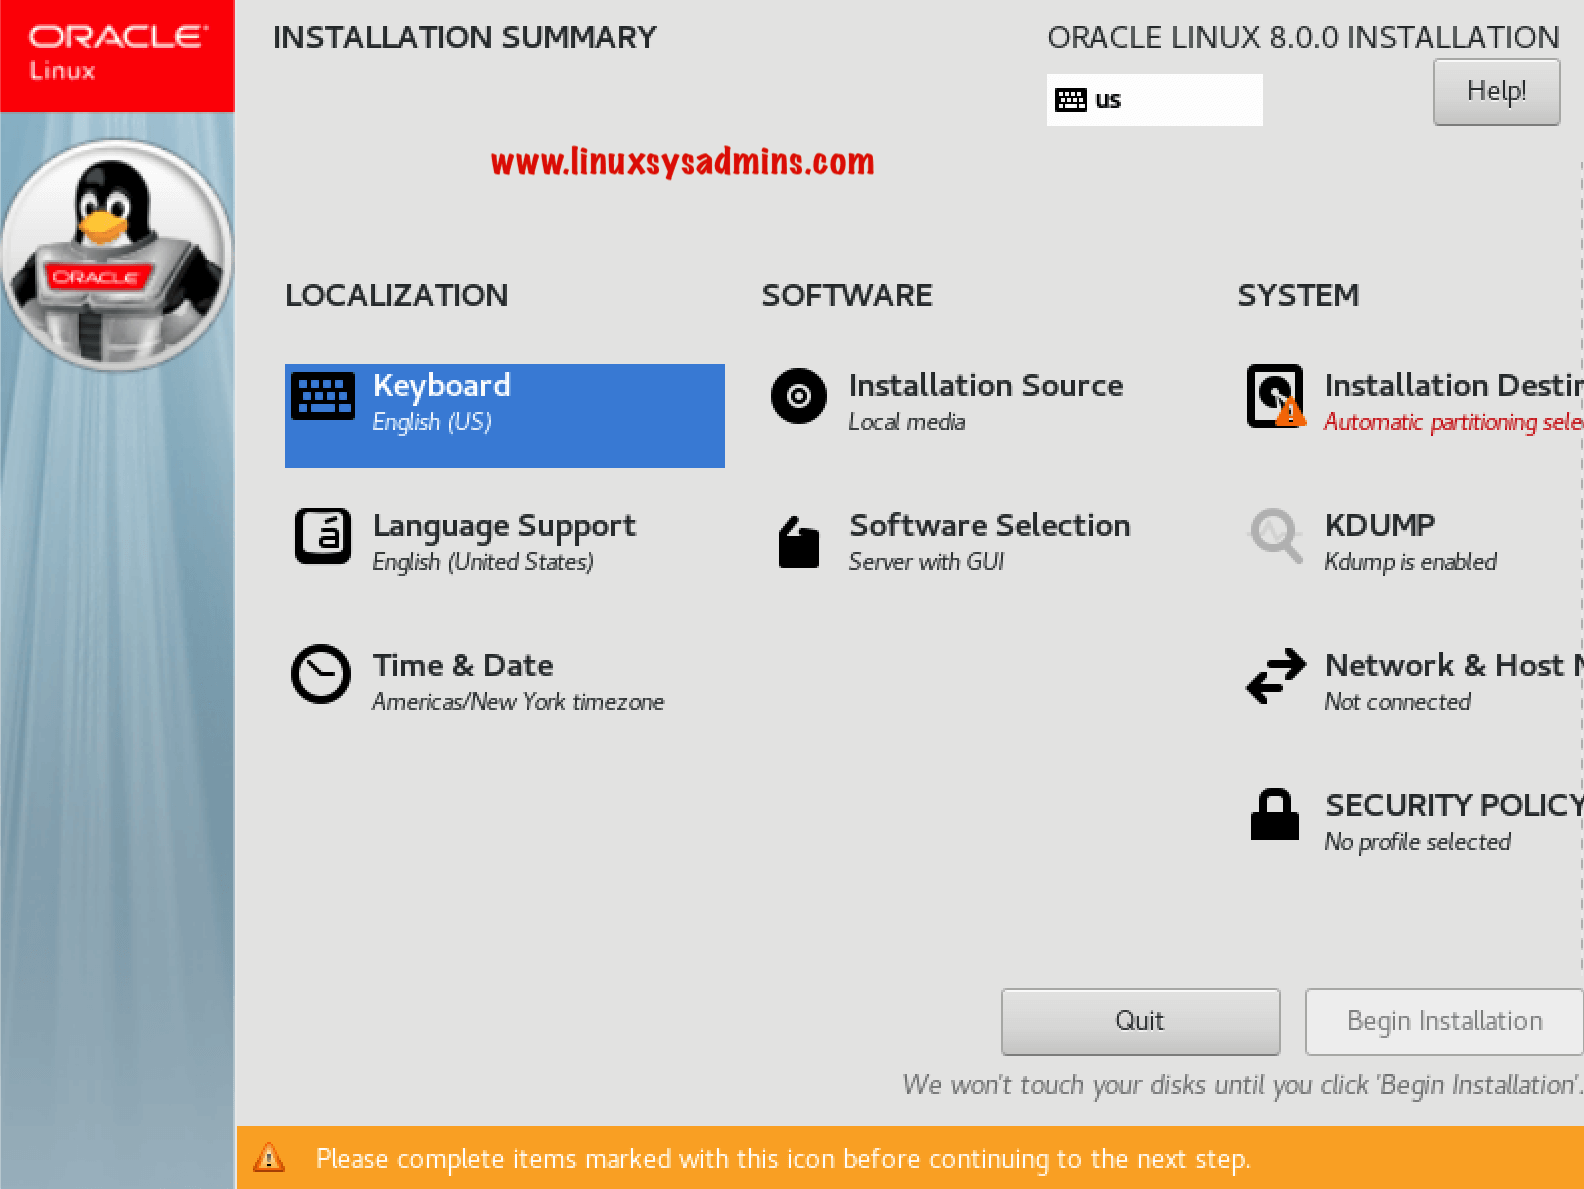Click the Help! button
Image resolution: width=1584 pixels, height=1189 pixels.
(1496, 92)
